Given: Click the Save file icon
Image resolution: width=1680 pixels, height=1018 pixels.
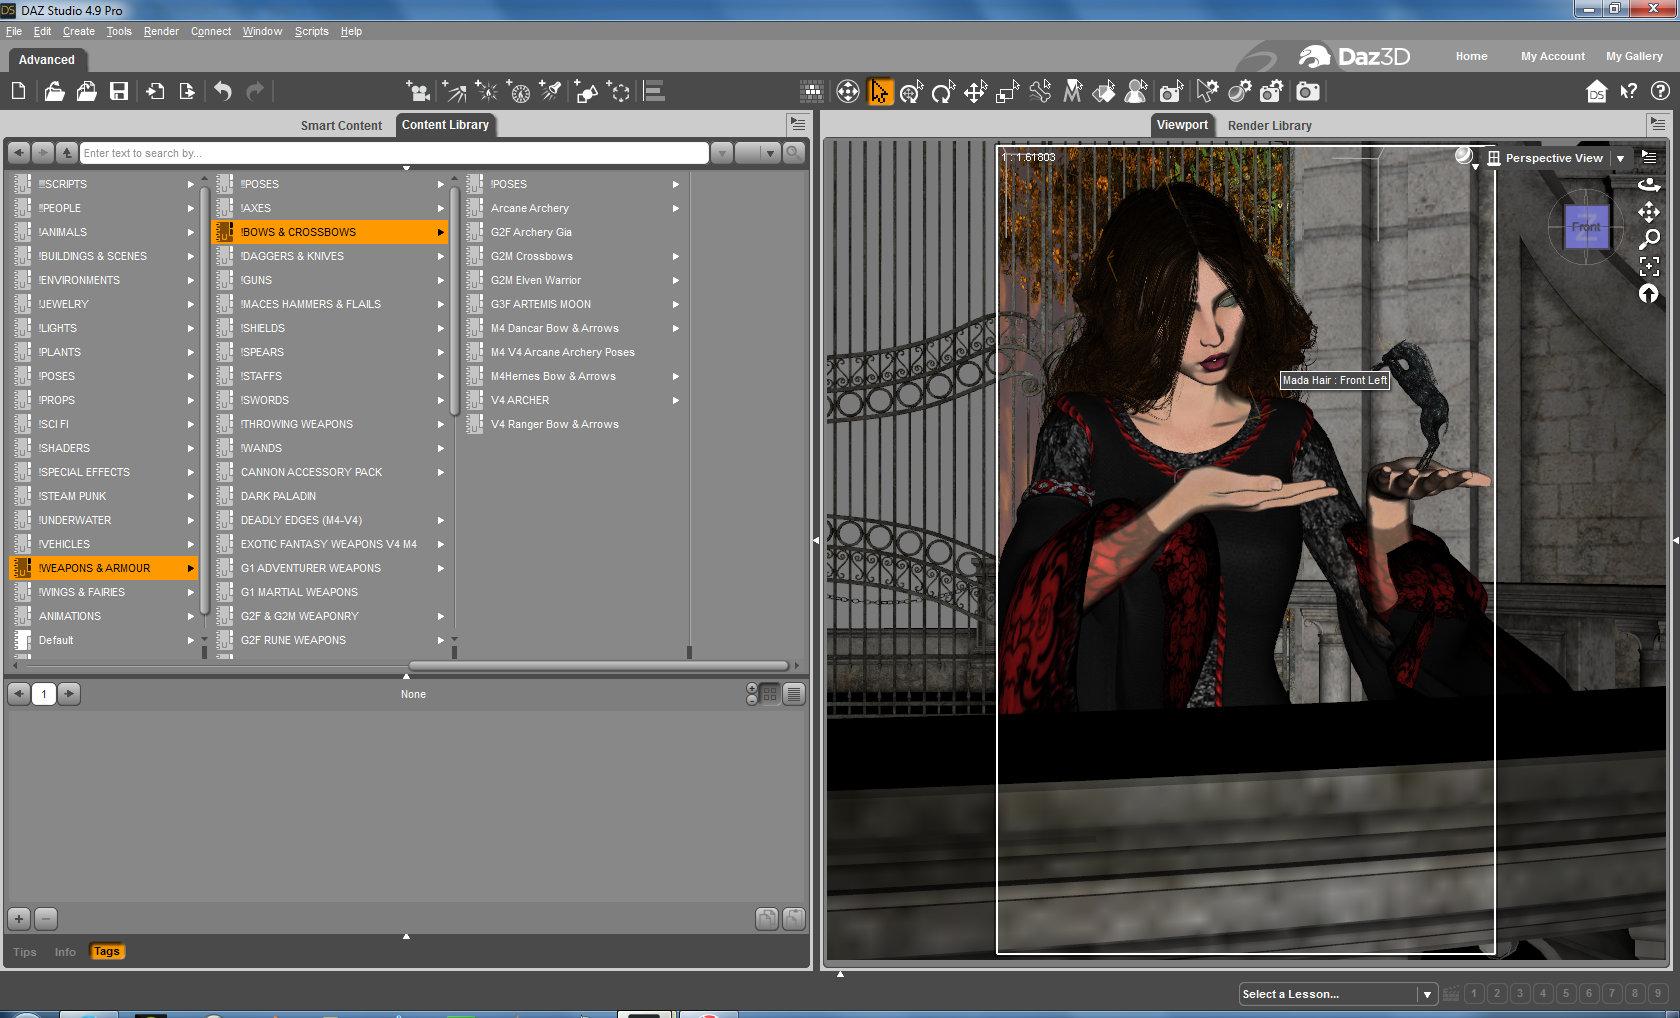Looking at the screenshot, I should click(119, 92).
